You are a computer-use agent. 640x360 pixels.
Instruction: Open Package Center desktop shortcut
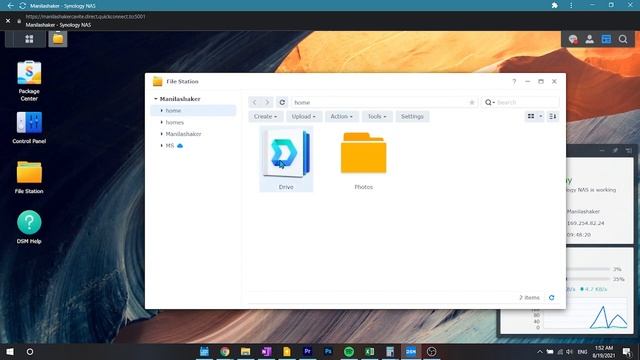(29, 81)
